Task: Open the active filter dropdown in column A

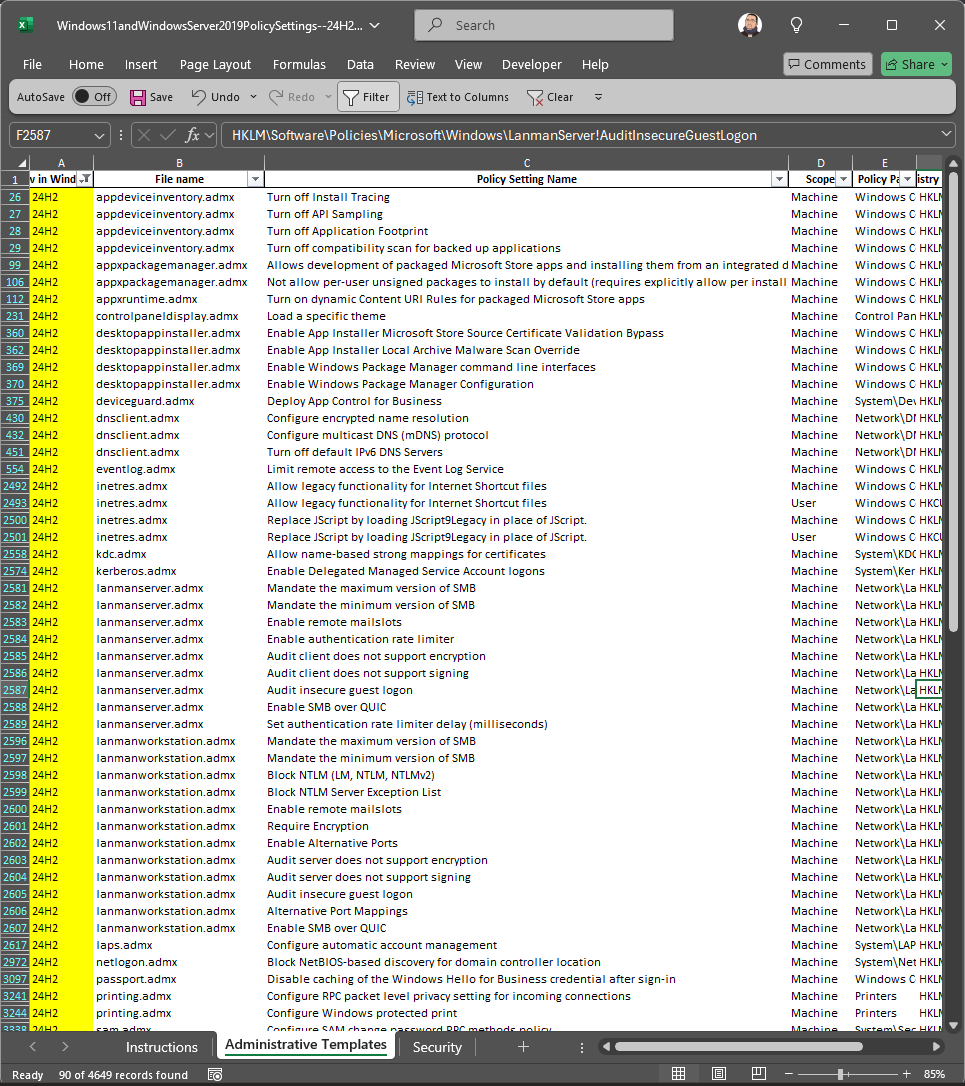Action: pyautogui.click(x=85, y=179)
